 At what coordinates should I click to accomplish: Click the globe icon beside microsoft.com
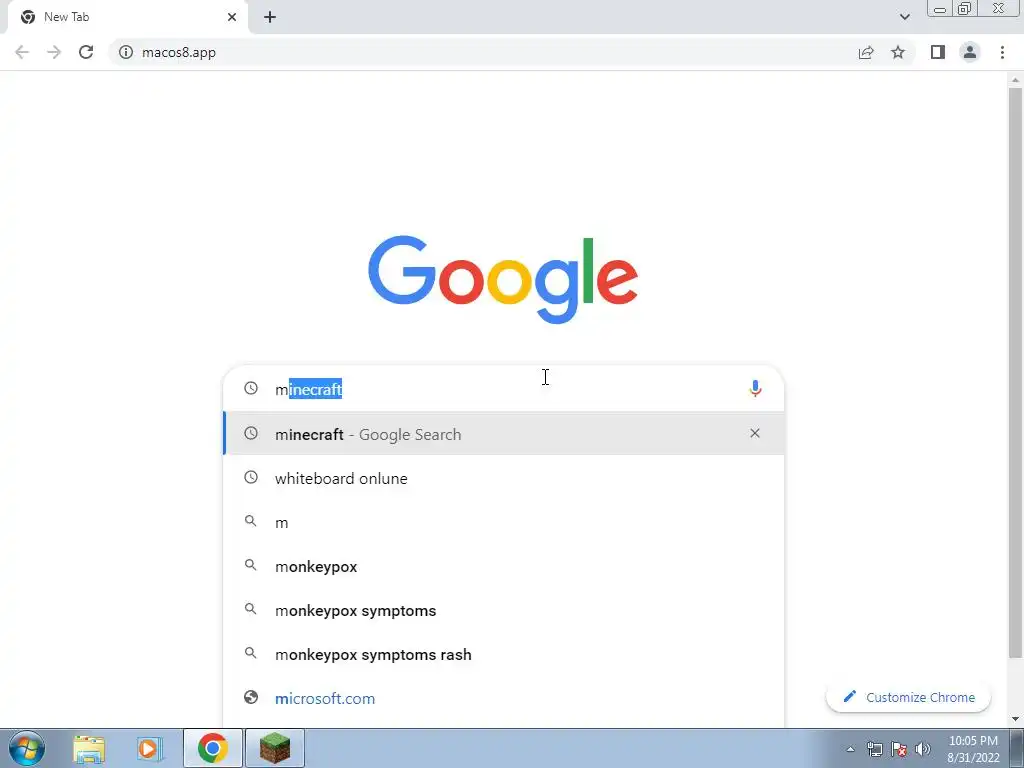[x=251, y=697]
